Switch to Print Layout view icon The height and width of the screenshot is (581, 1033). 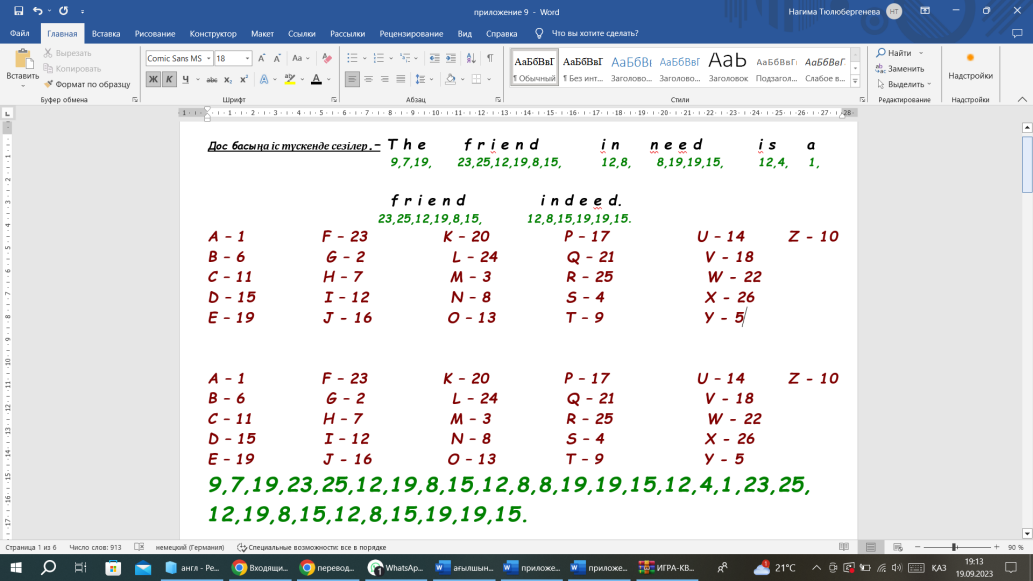click(x=870, y=547)
